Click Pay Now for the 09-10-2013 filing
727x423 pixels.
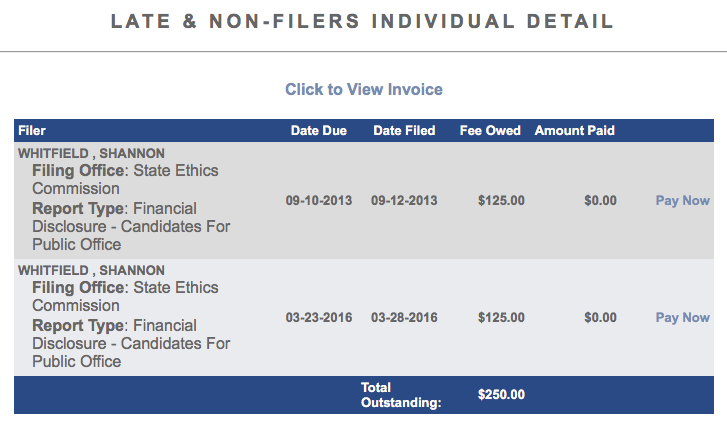[x=682, y=200]
